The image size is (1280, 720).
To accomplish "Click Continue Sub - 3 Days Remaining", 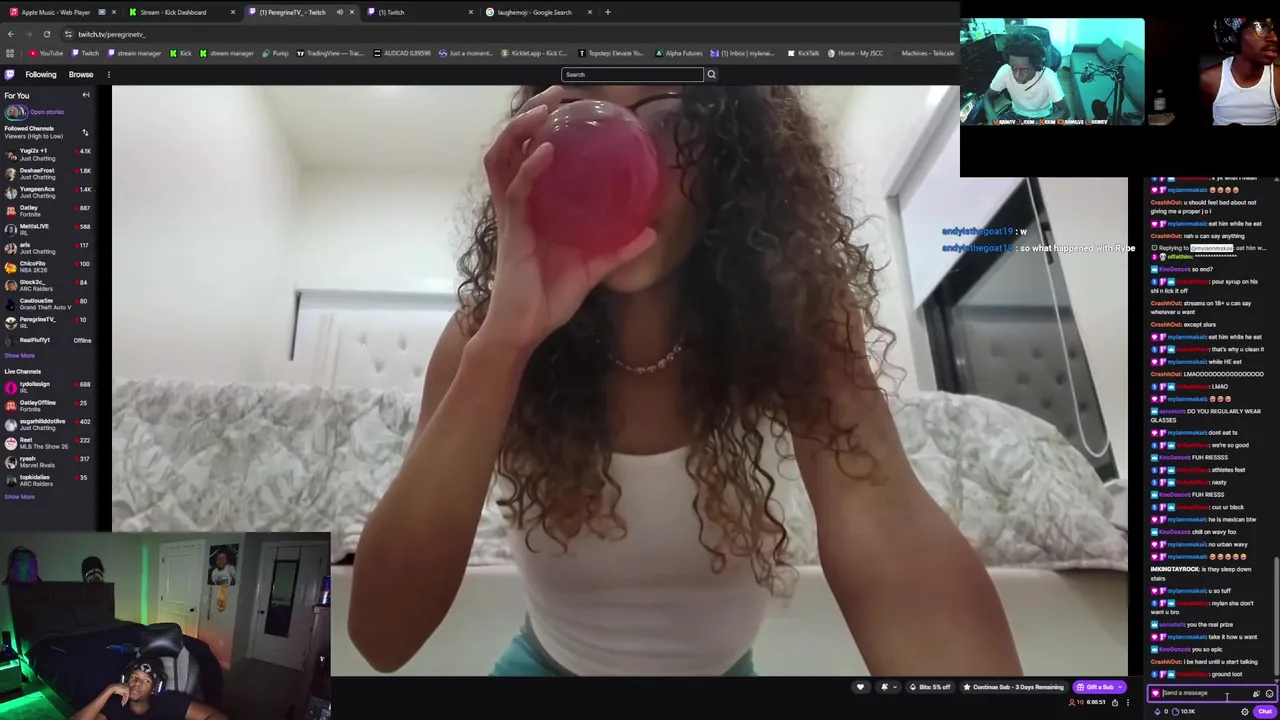I will [x=1012, y=687].
